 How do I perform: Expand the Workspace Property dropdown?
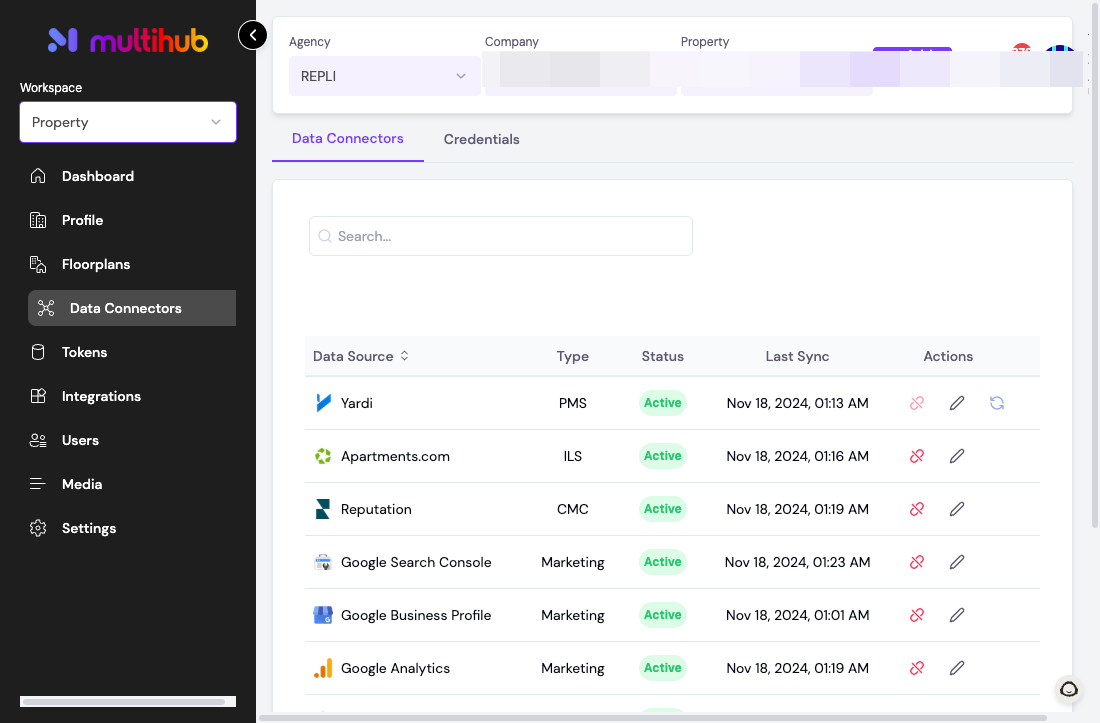pyautogui.click(x=128, y=122)
